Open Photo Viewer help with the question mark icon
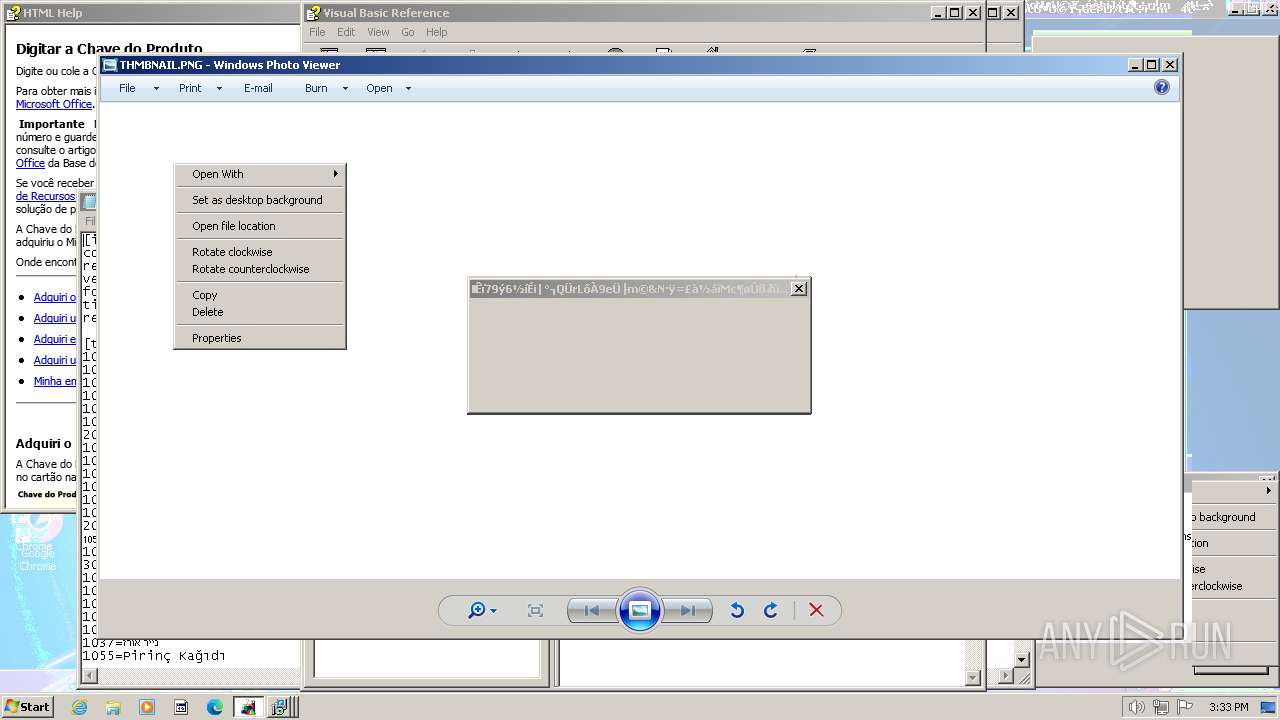 click(x=1161, y=87)
